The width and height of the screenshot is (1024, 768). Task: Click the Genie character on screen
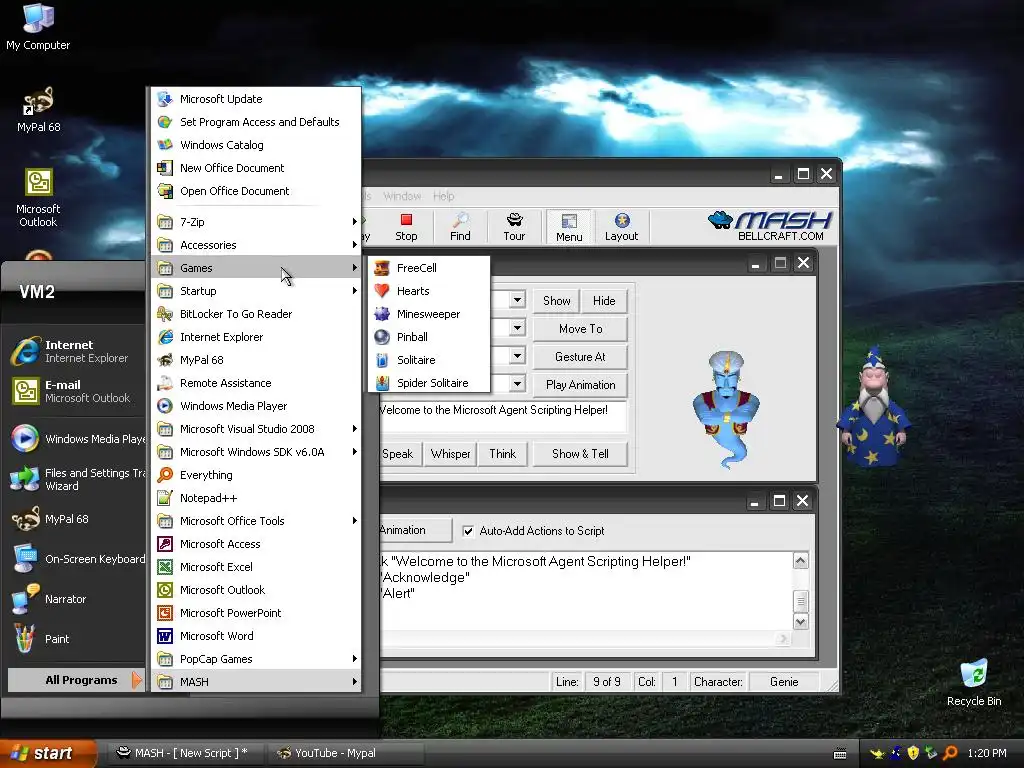pos(726,409)
